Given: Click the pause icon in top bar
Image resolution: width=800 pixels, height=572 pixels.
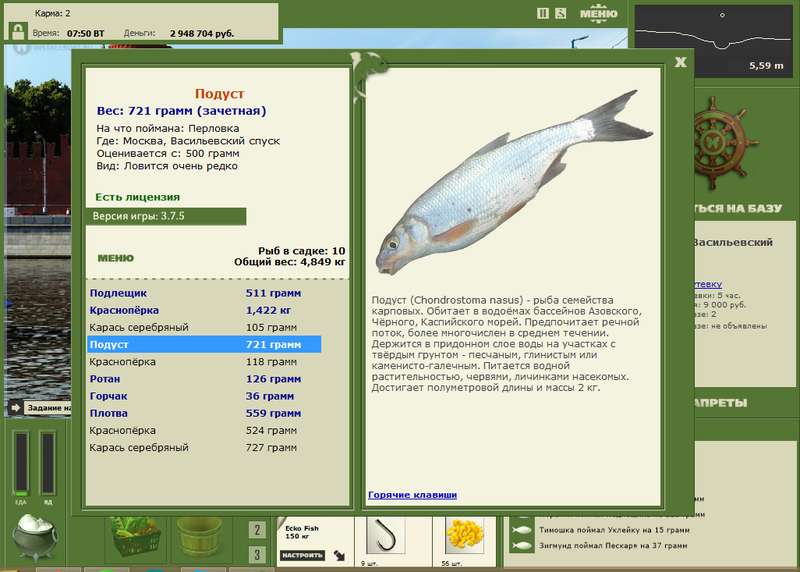Looking at the screenshot, I should point(543,14).
